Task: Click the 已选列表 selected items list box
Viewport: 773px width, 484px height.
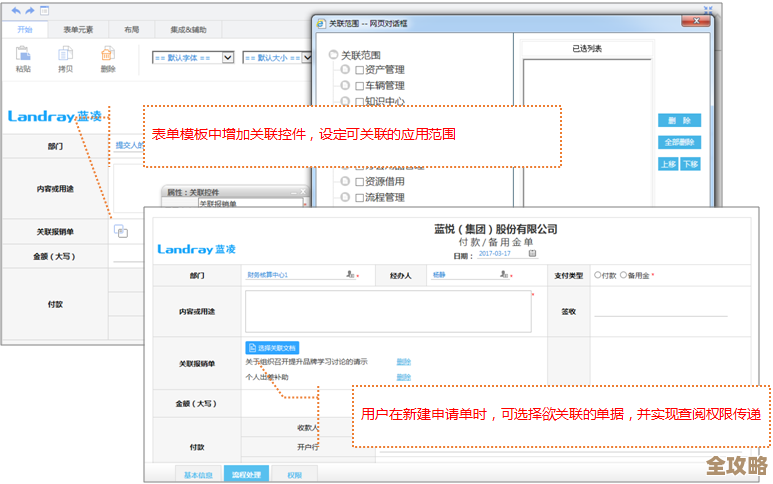Action: (587, 133)
